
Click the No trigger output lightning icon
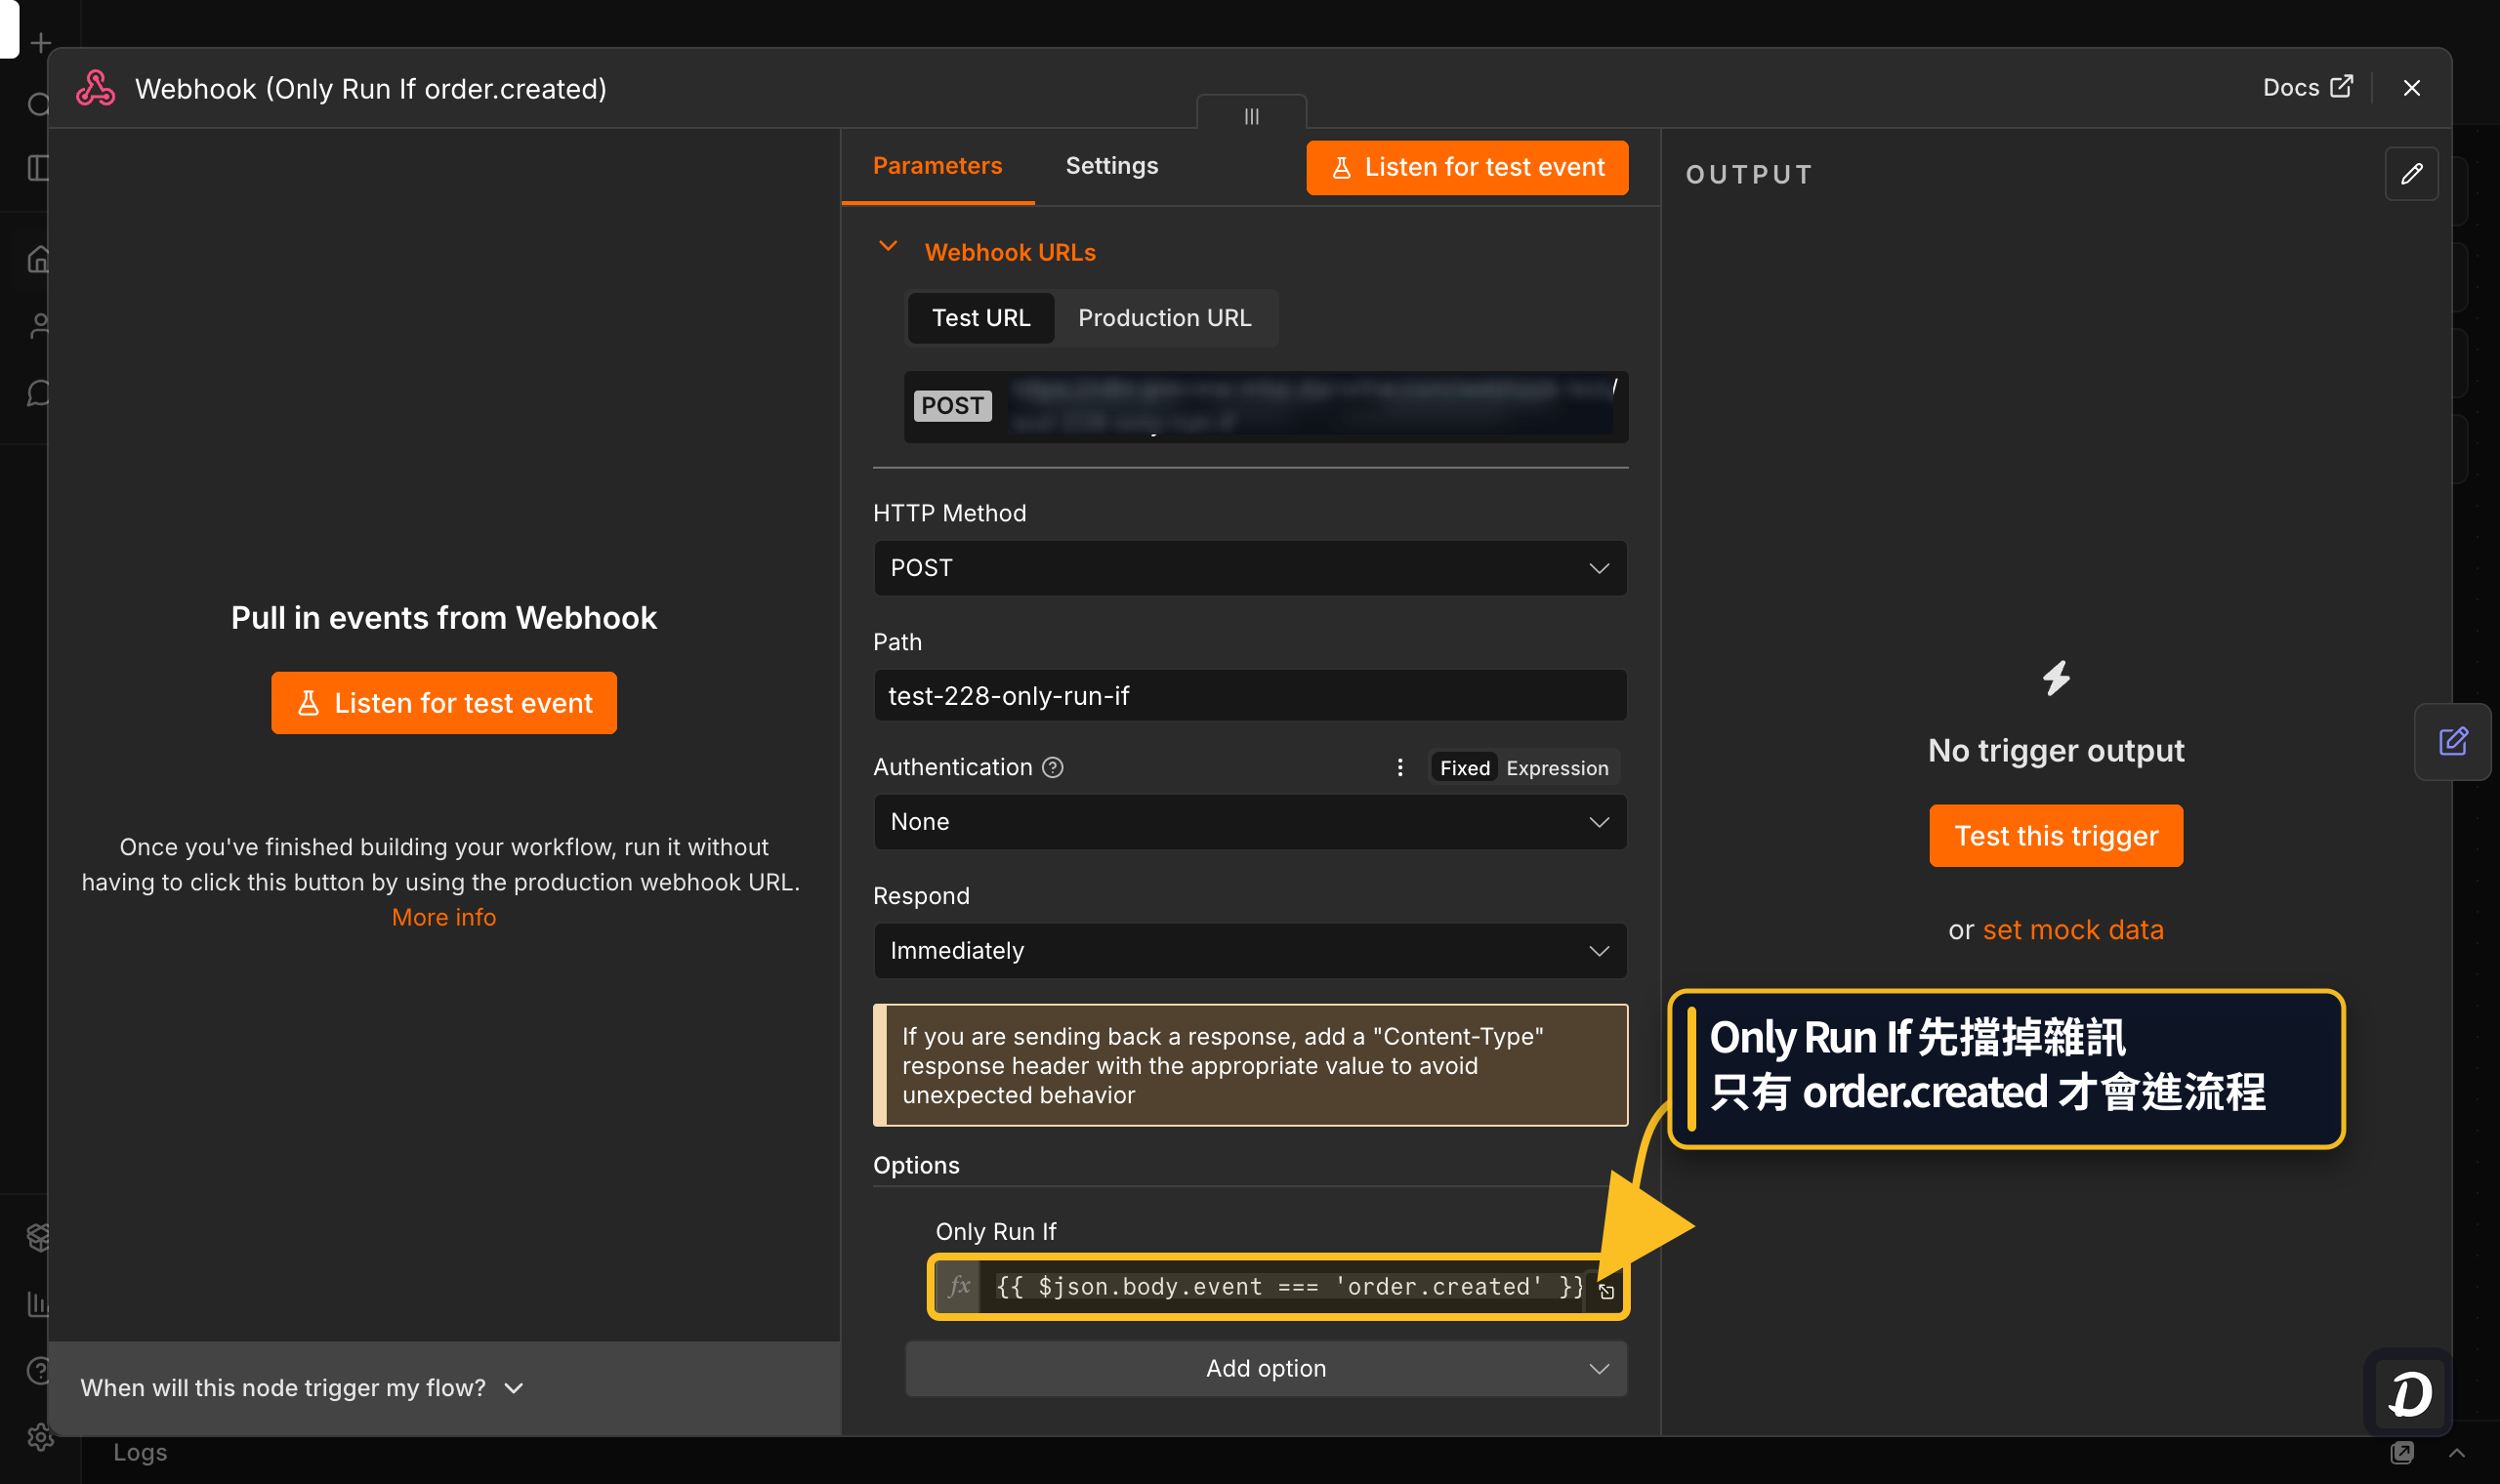[2055, 677]
